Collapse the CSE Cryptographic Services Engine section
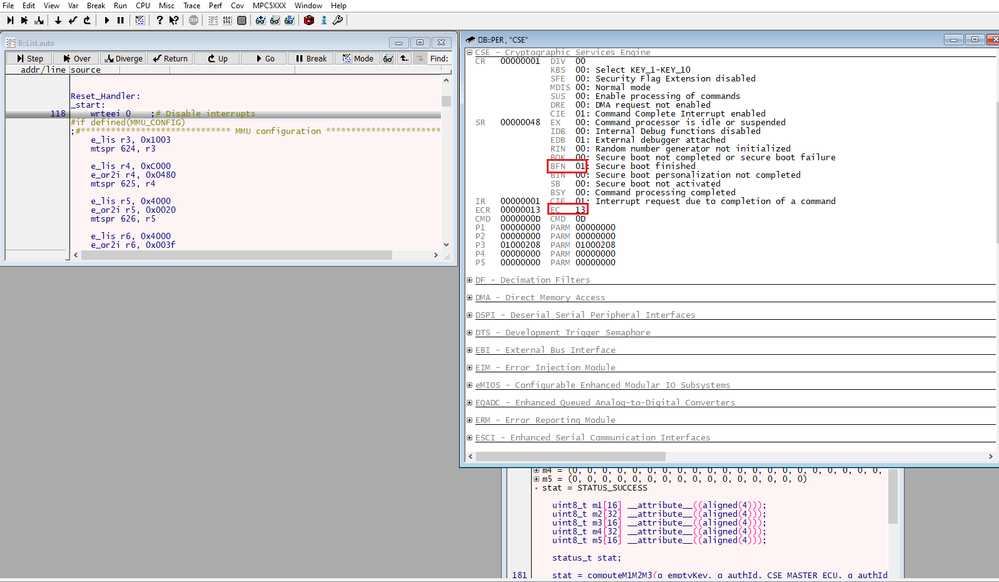999x582 pixels. point(470,52)
